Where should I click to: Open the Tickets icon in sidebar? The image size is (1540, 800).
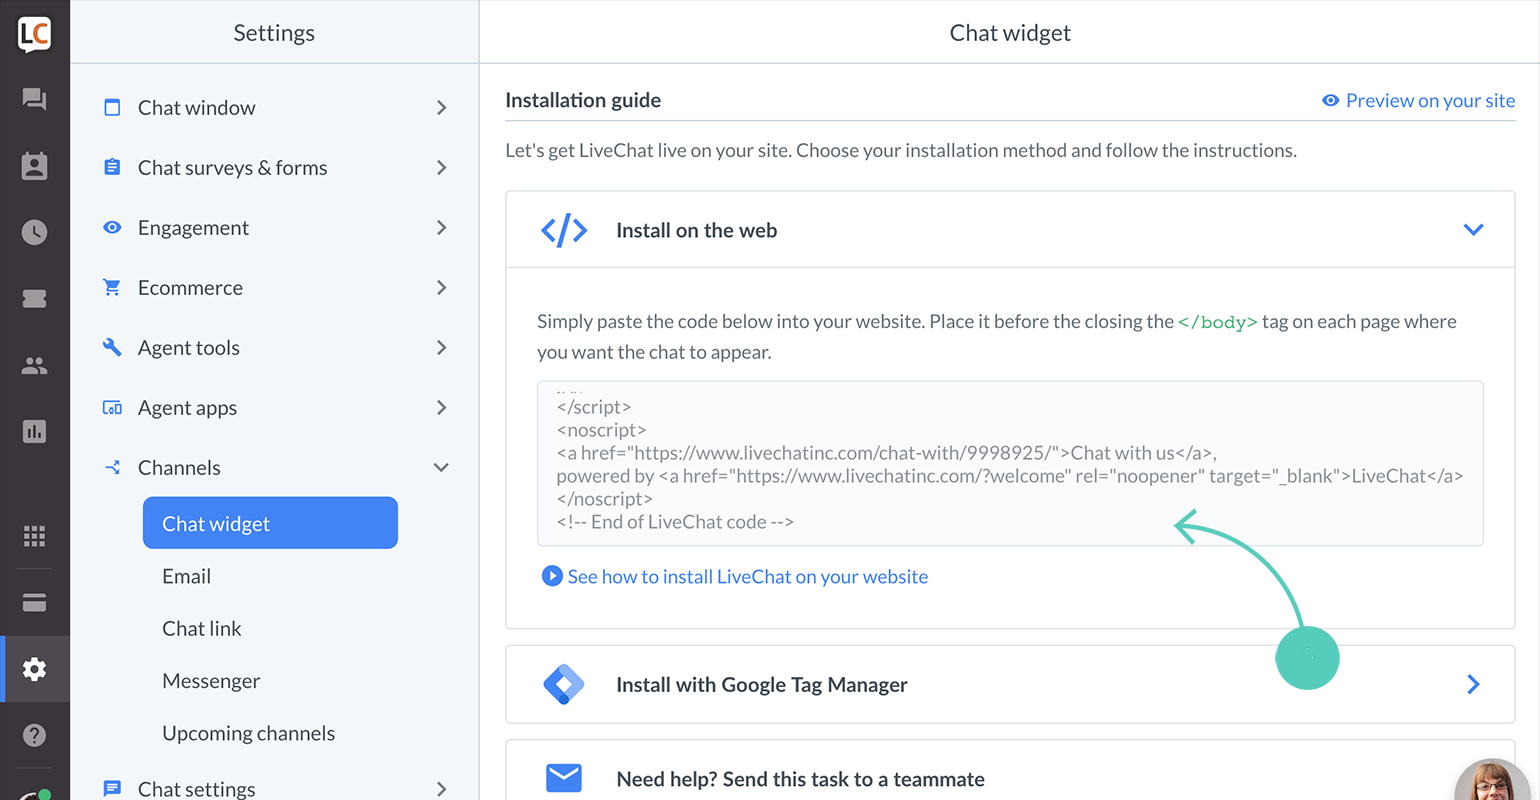click(34, 299)
